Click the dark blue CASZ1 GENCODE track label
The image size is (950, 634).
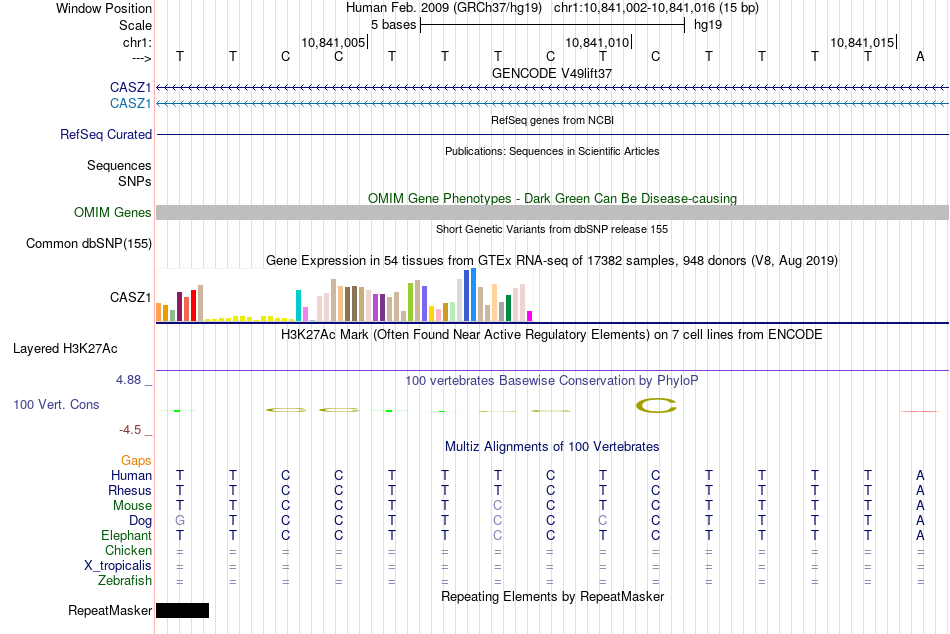coord(130,87)
